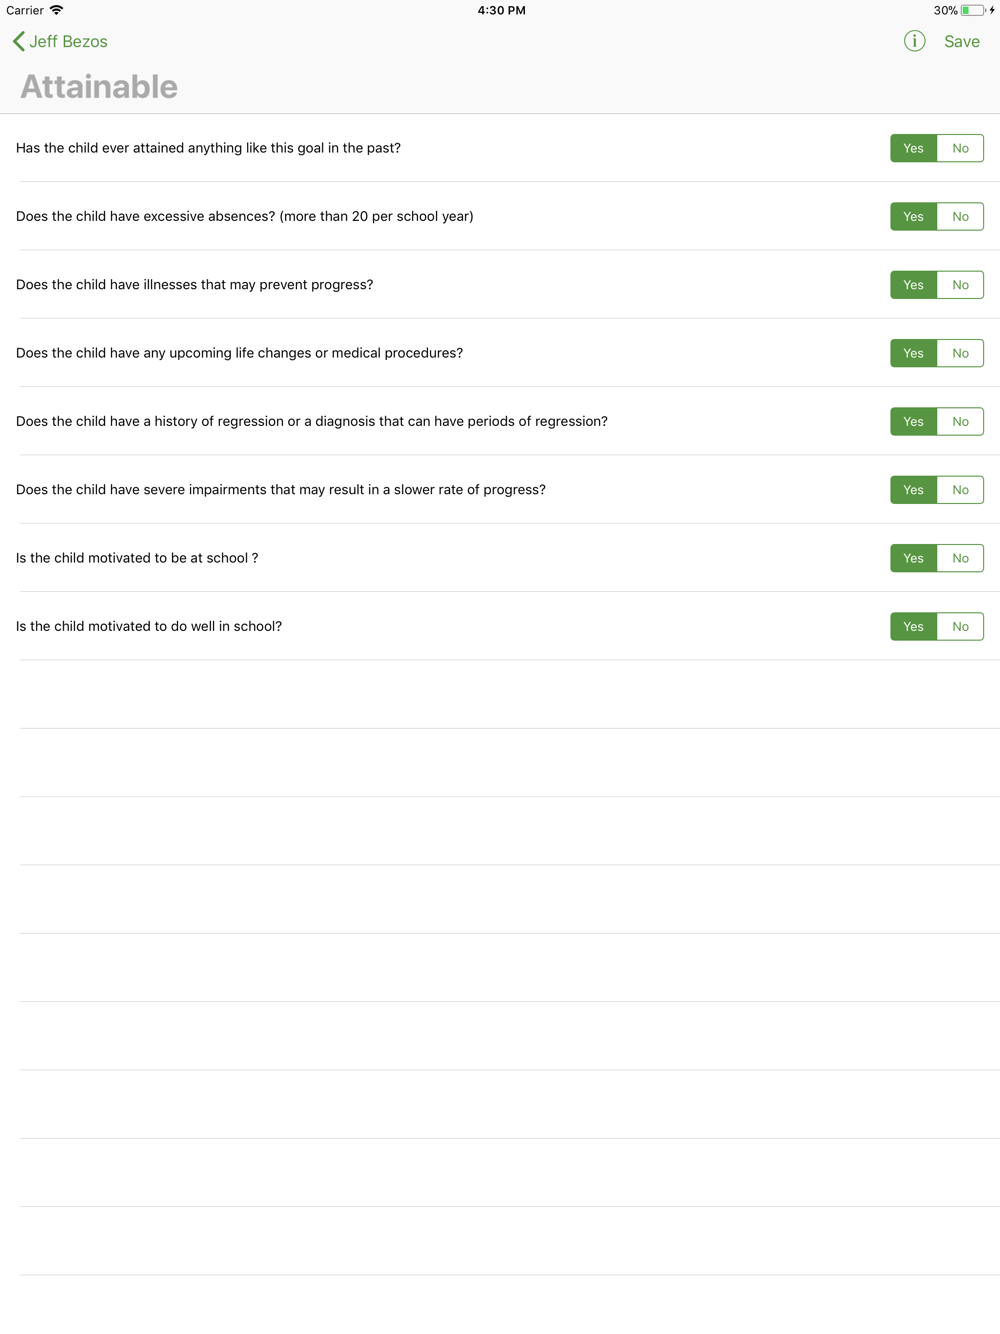
Task: Set No for upcoming life changes question
Action: (x=960, y=353)
